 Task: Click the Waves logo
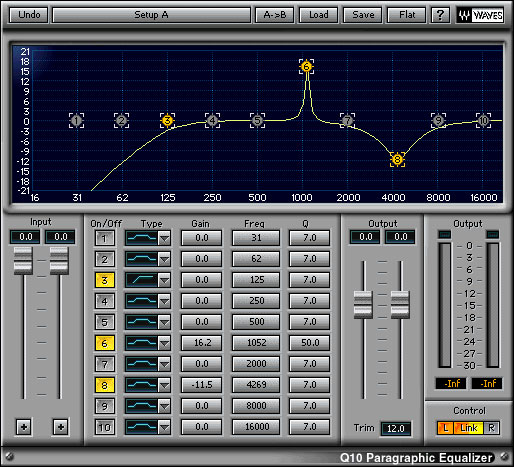point(480,15)
